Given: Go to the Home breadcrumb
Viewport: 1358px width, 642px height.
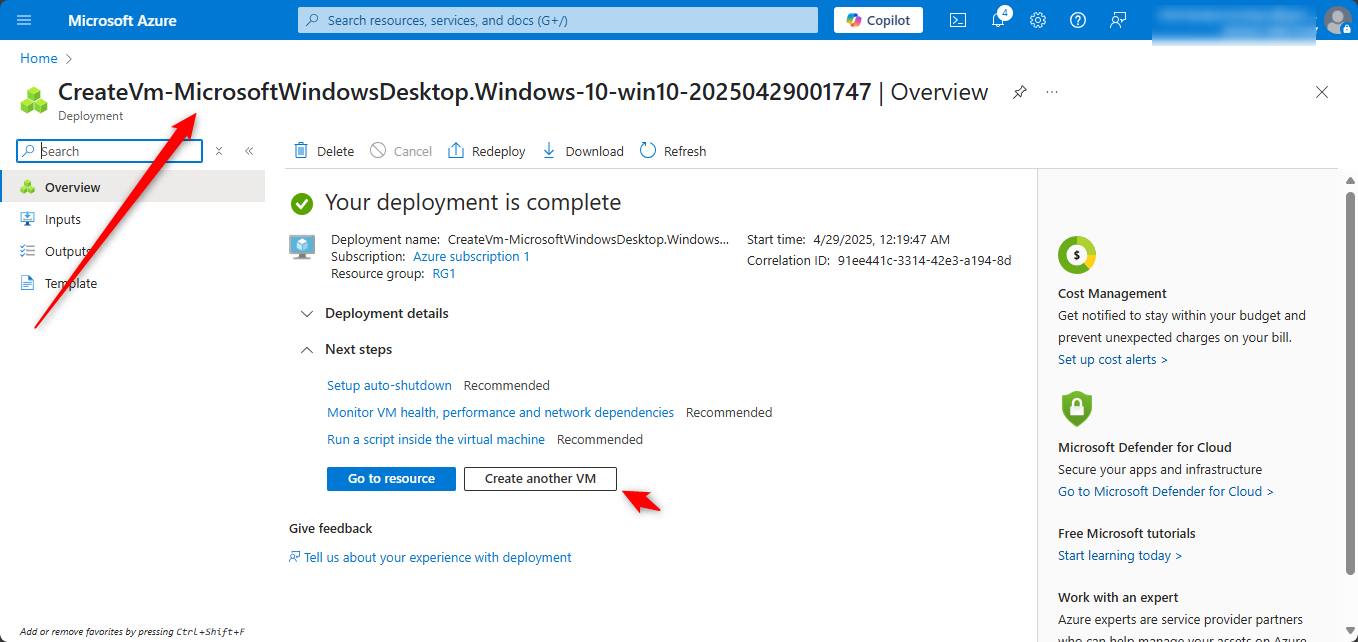Looking at the screenshot, I should coord(39,59).
